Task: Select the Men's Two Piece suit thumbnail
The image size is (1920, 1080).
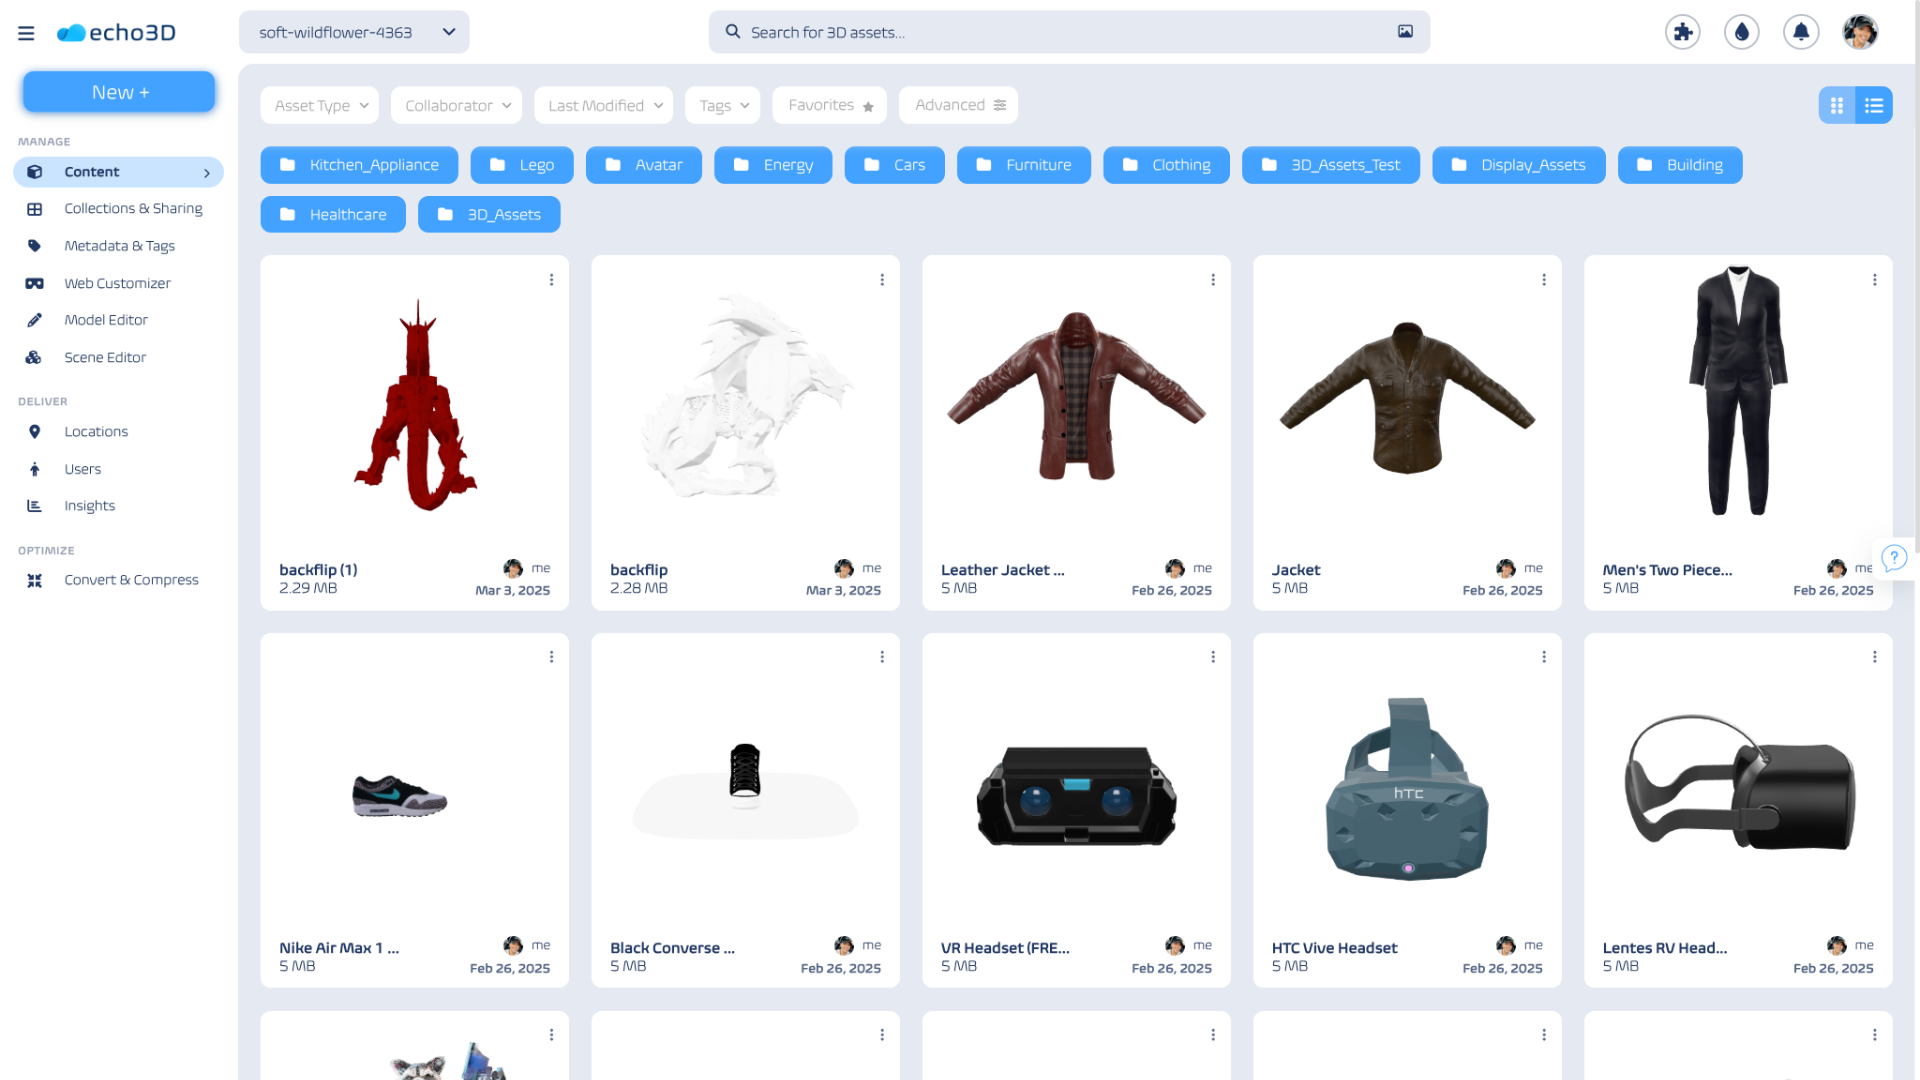Action: coord(1738,390)
